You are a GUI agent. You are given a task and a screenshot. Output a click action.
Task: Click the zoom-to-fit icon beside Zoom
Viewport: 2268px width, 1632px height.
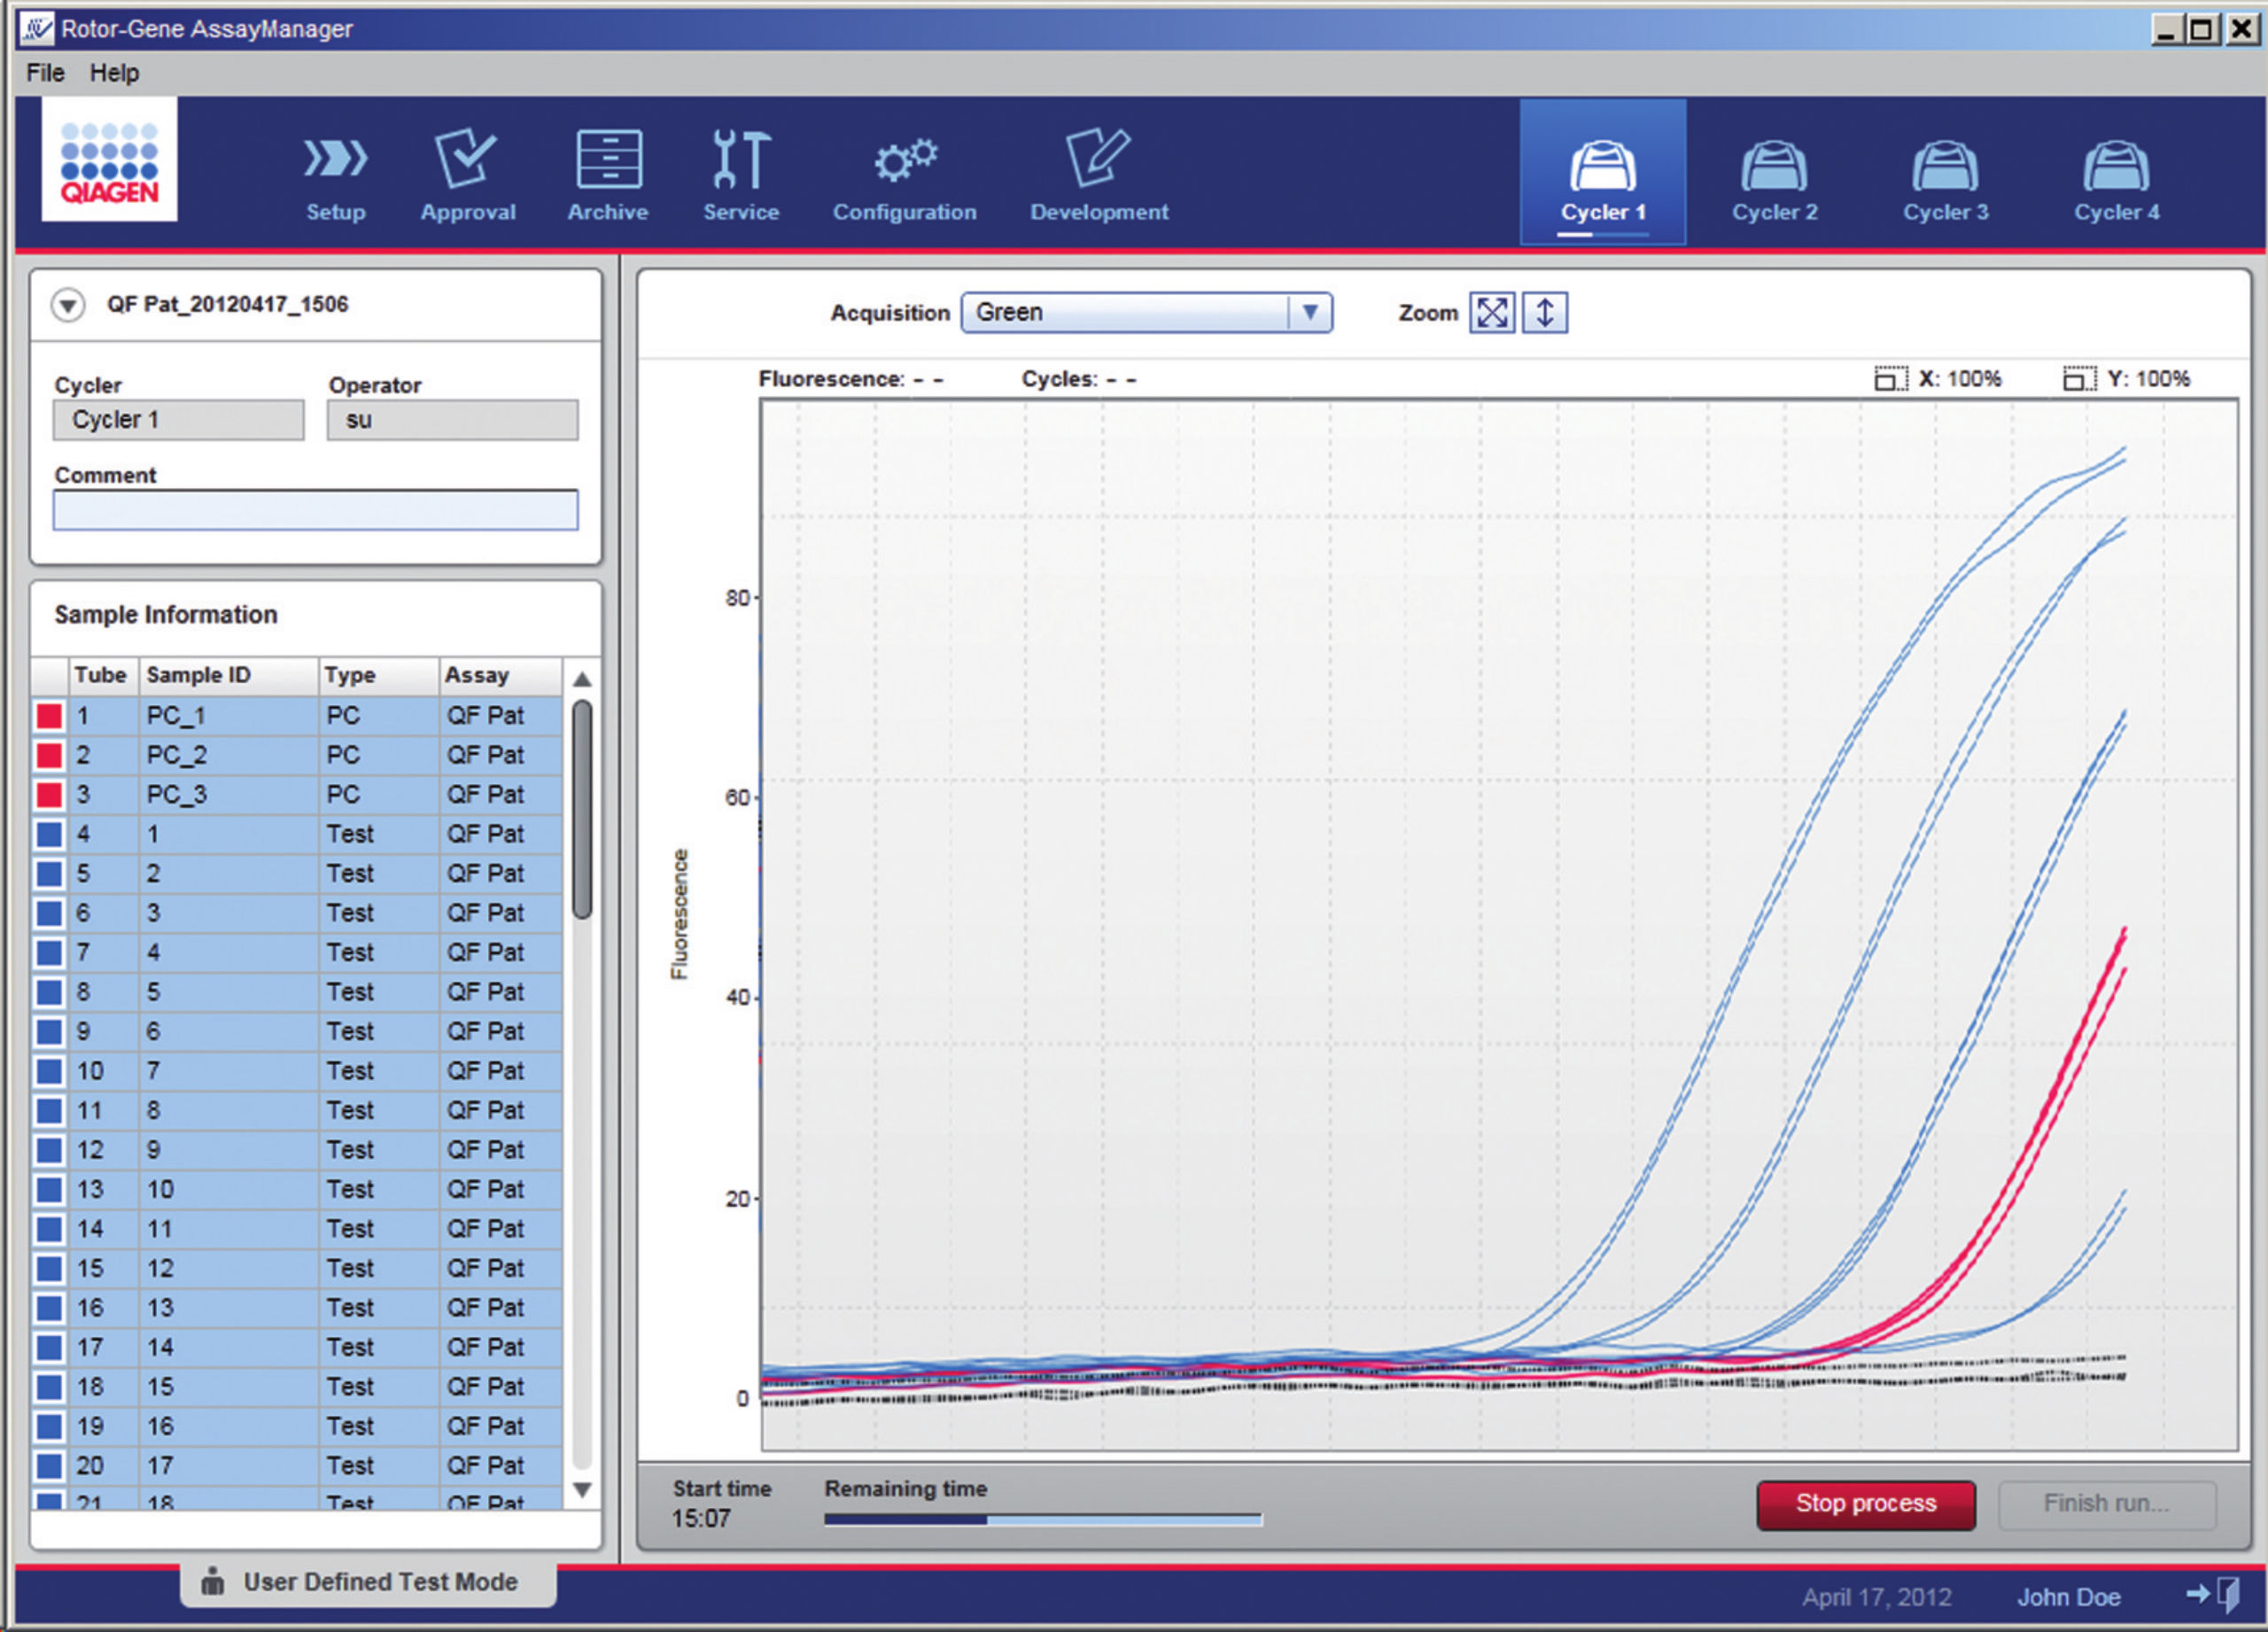tap(1491, 313)
